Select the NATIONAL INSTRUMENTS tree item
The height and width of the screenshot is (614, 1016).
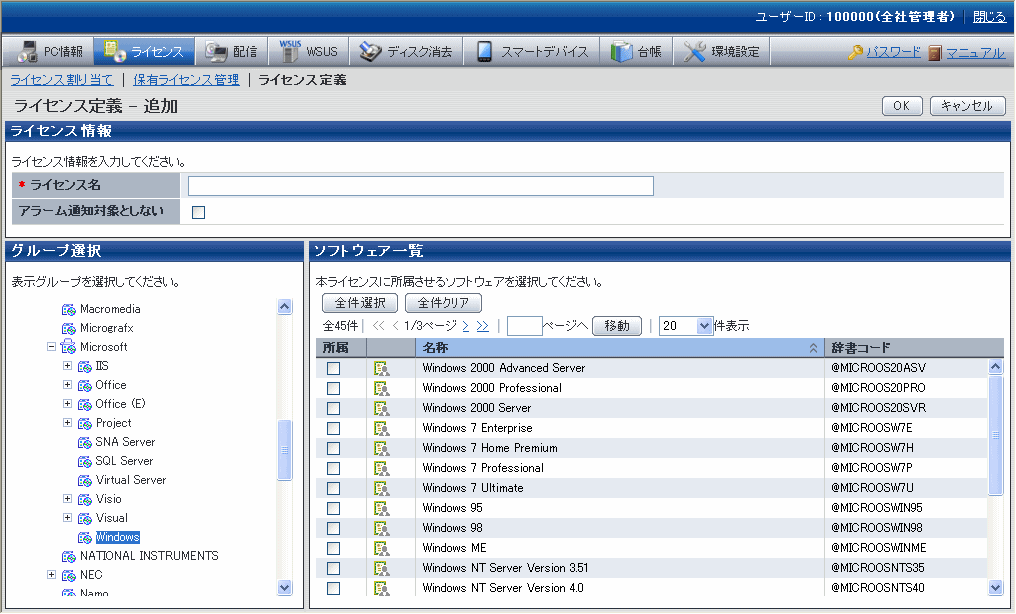click(x=149, y=556)
